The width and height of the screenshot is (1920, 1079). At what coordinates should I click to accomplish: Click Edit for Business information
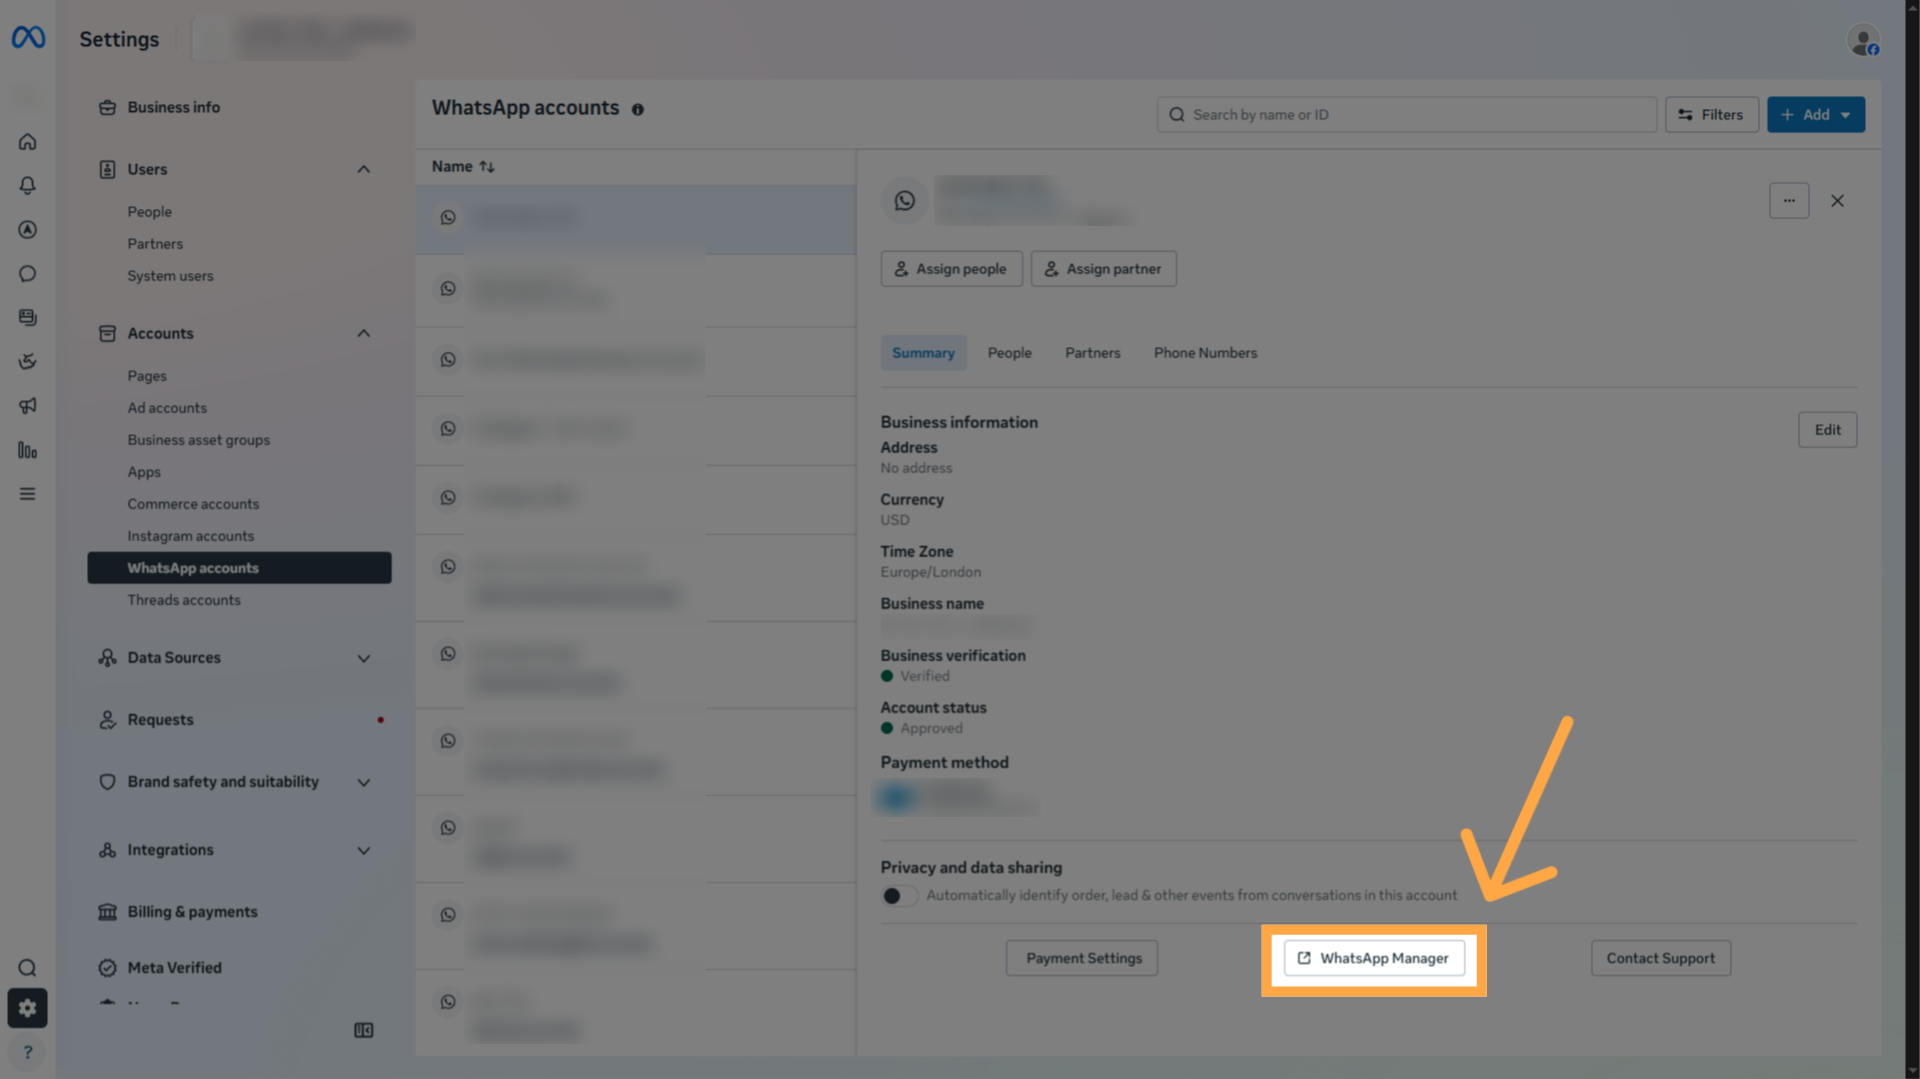pos(1827,430)
